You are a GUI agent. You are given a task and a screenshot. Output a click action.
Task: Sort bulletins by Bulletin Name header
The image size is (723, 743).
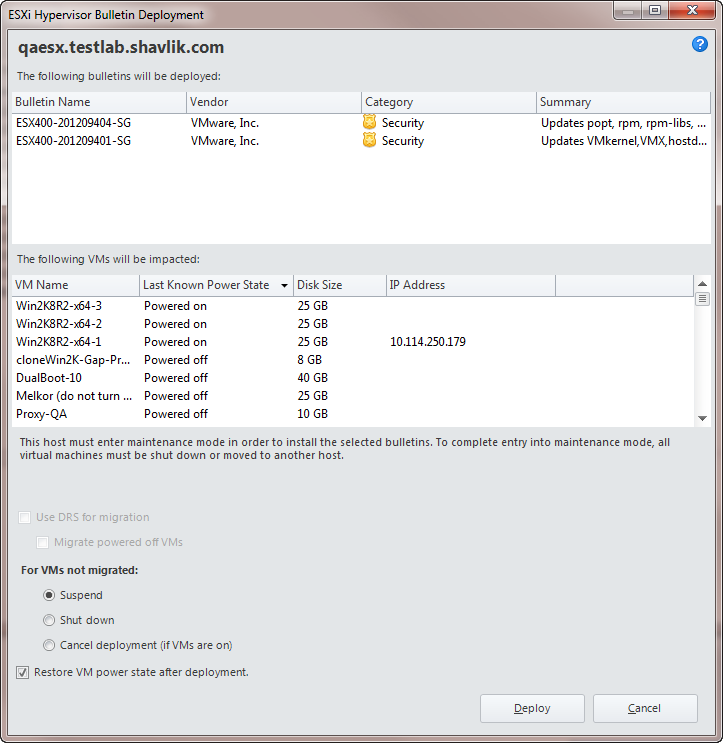click(99, 102)
